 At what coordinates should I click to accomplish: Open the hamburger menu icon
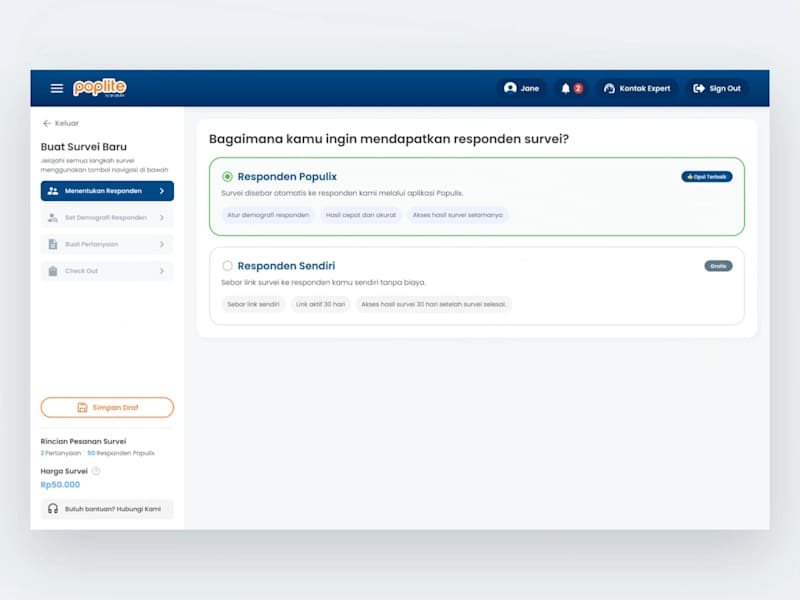[57, 88]
